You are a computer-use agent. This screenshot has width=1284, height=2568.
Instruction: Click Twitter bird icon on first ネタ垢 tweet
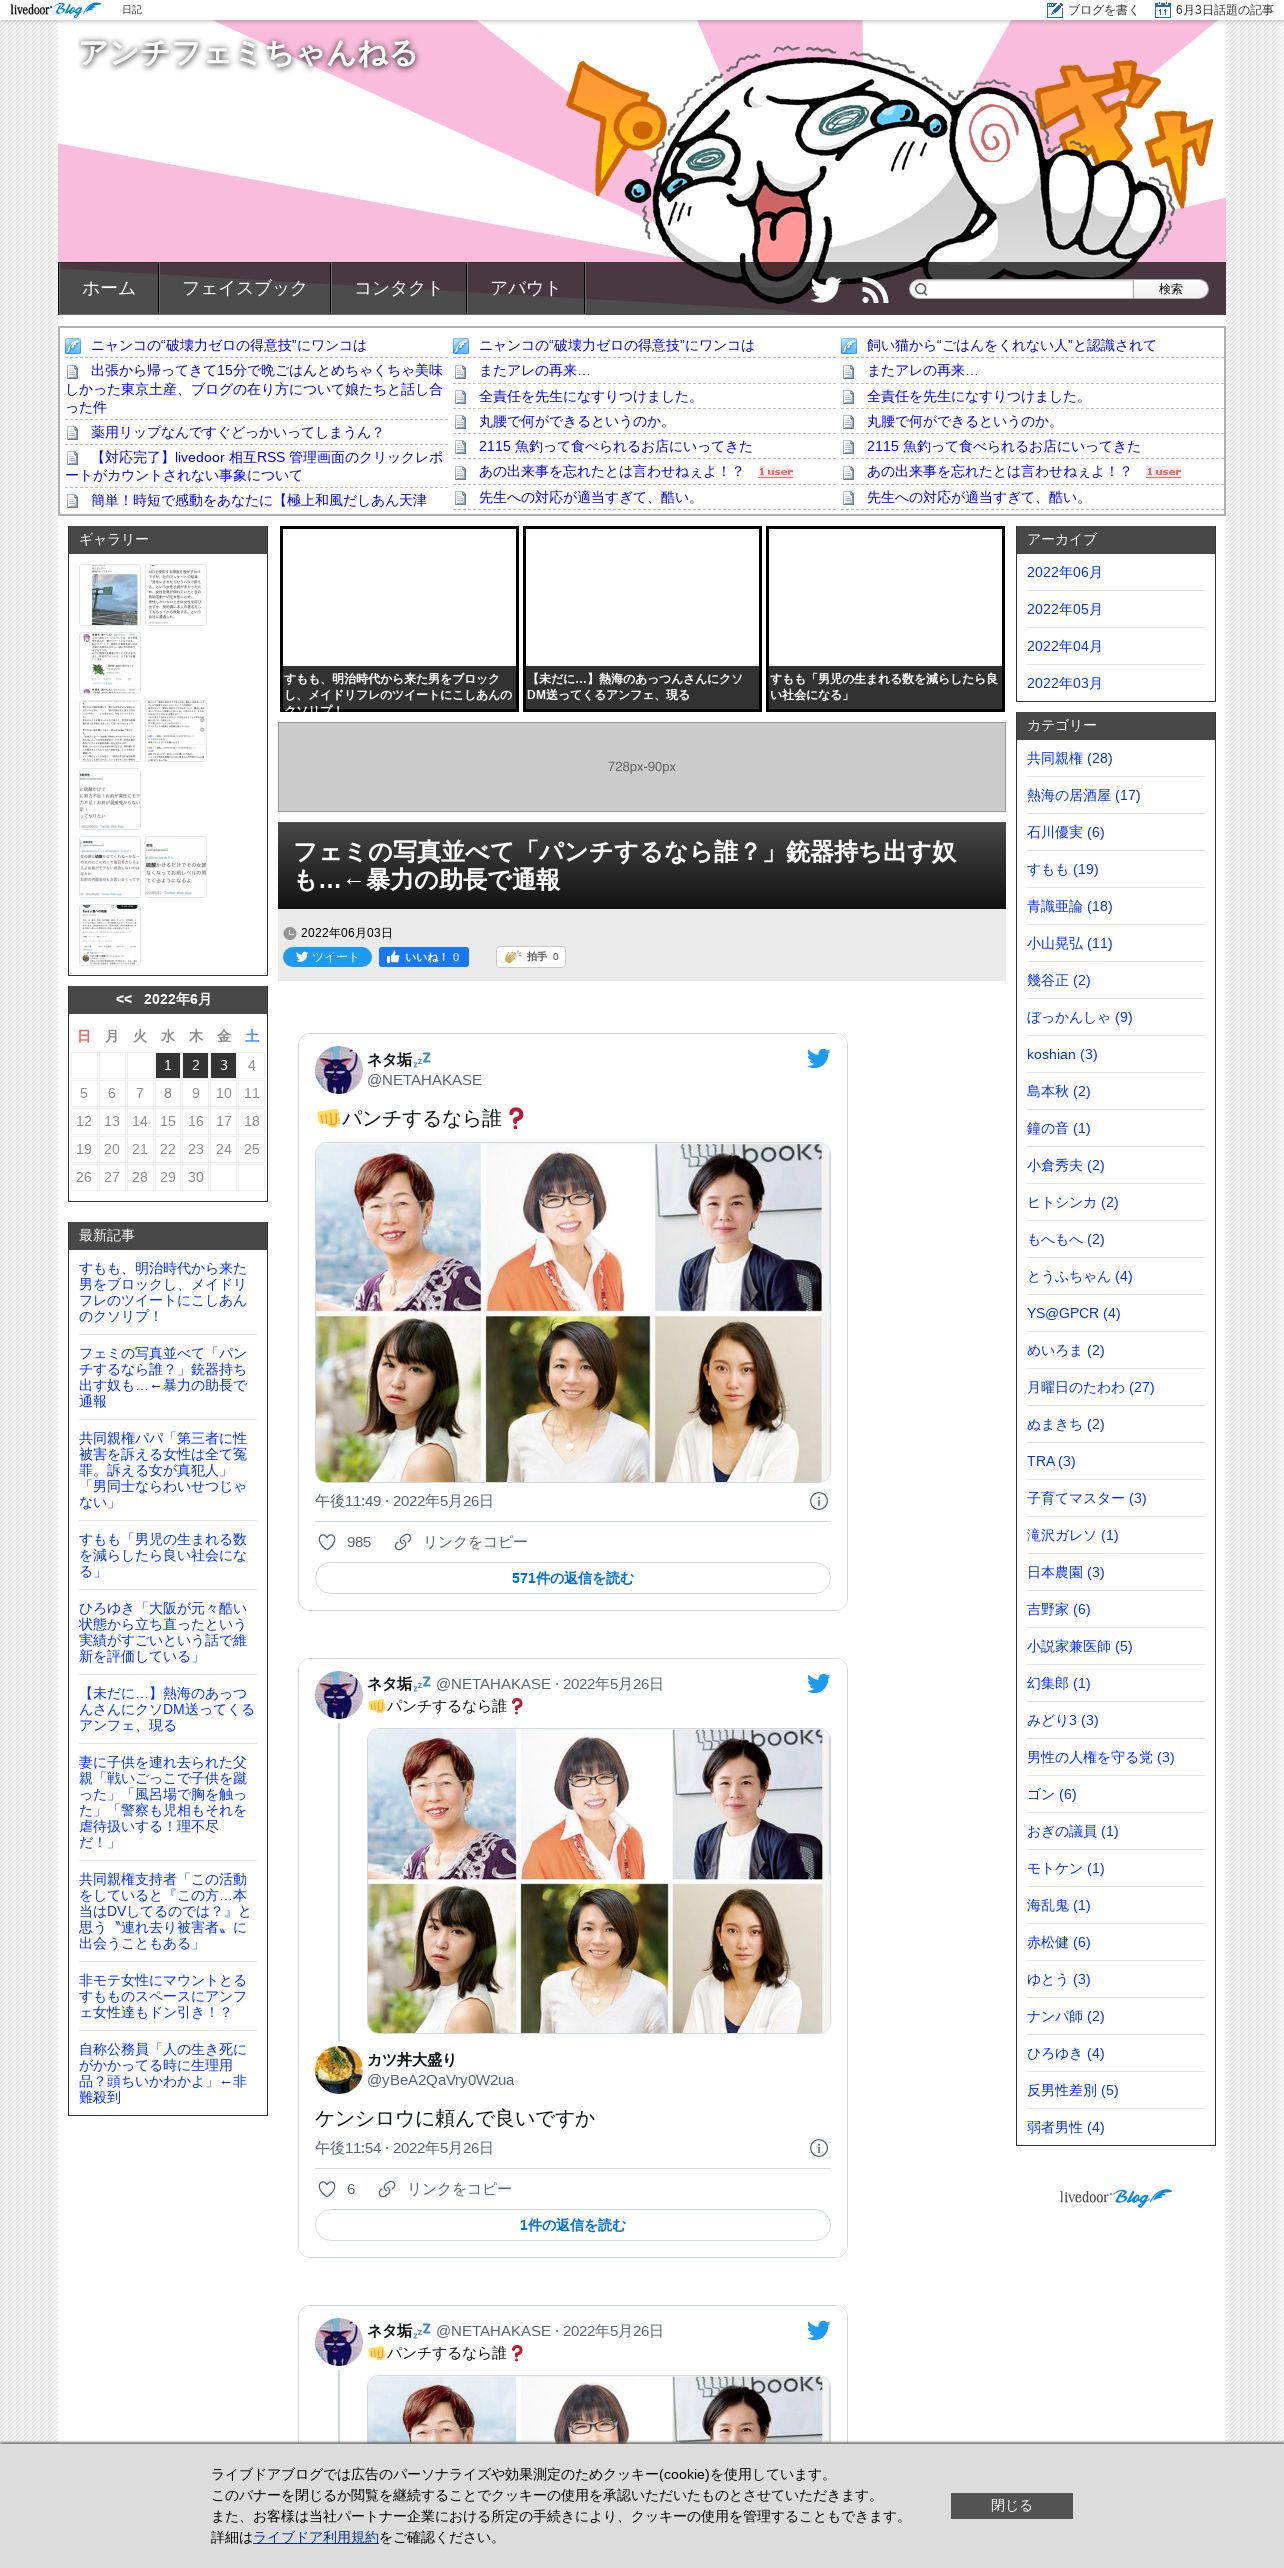(x=818, y=1058)
